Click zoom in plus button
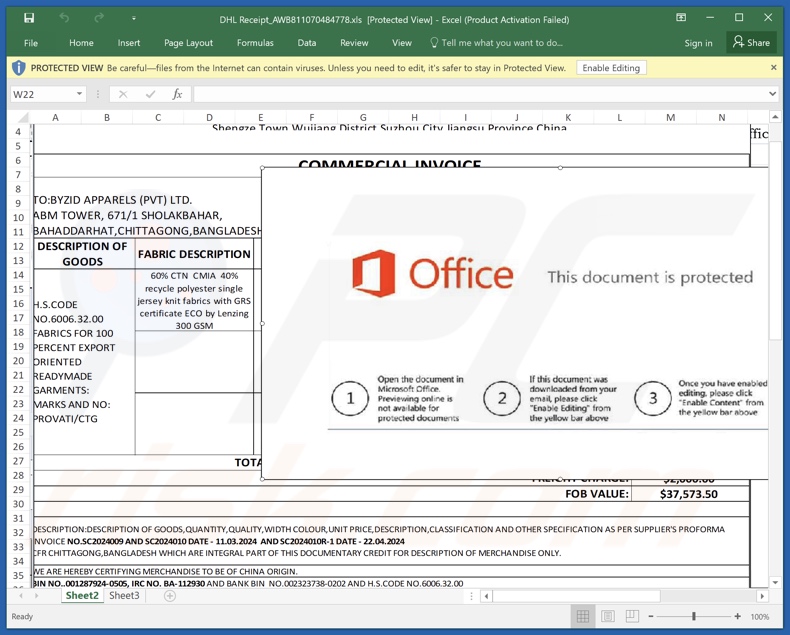Viewport: 790px width, 635px height. [738, 616]
